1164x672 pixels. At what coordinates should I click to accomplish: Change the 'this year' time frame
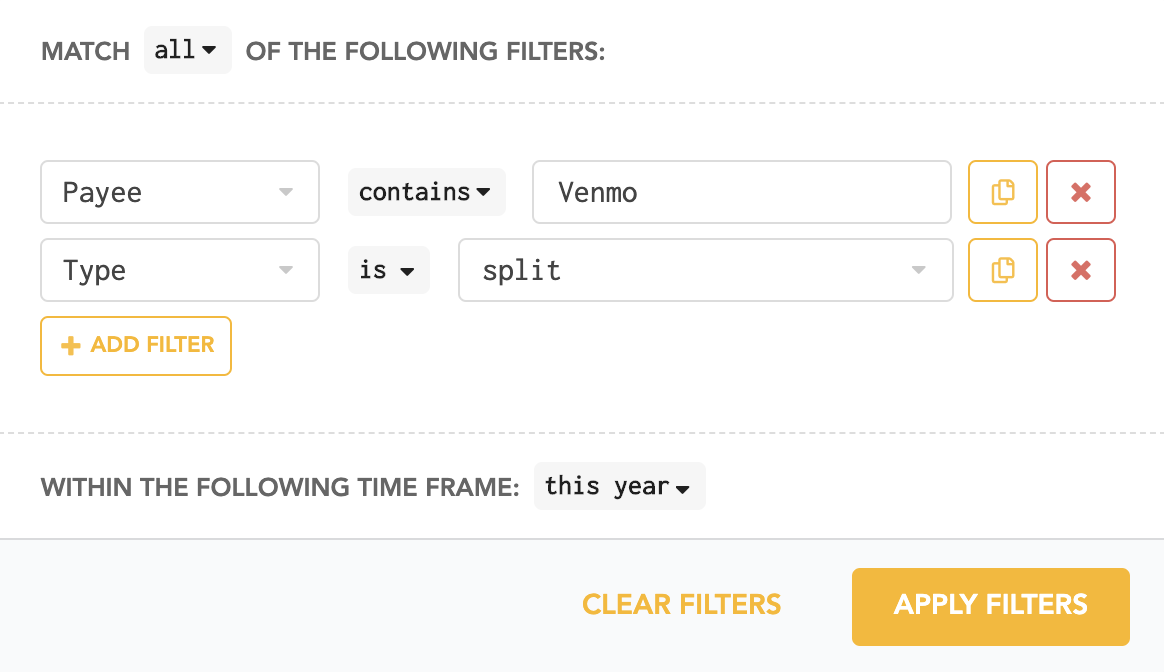click(619, 486)
